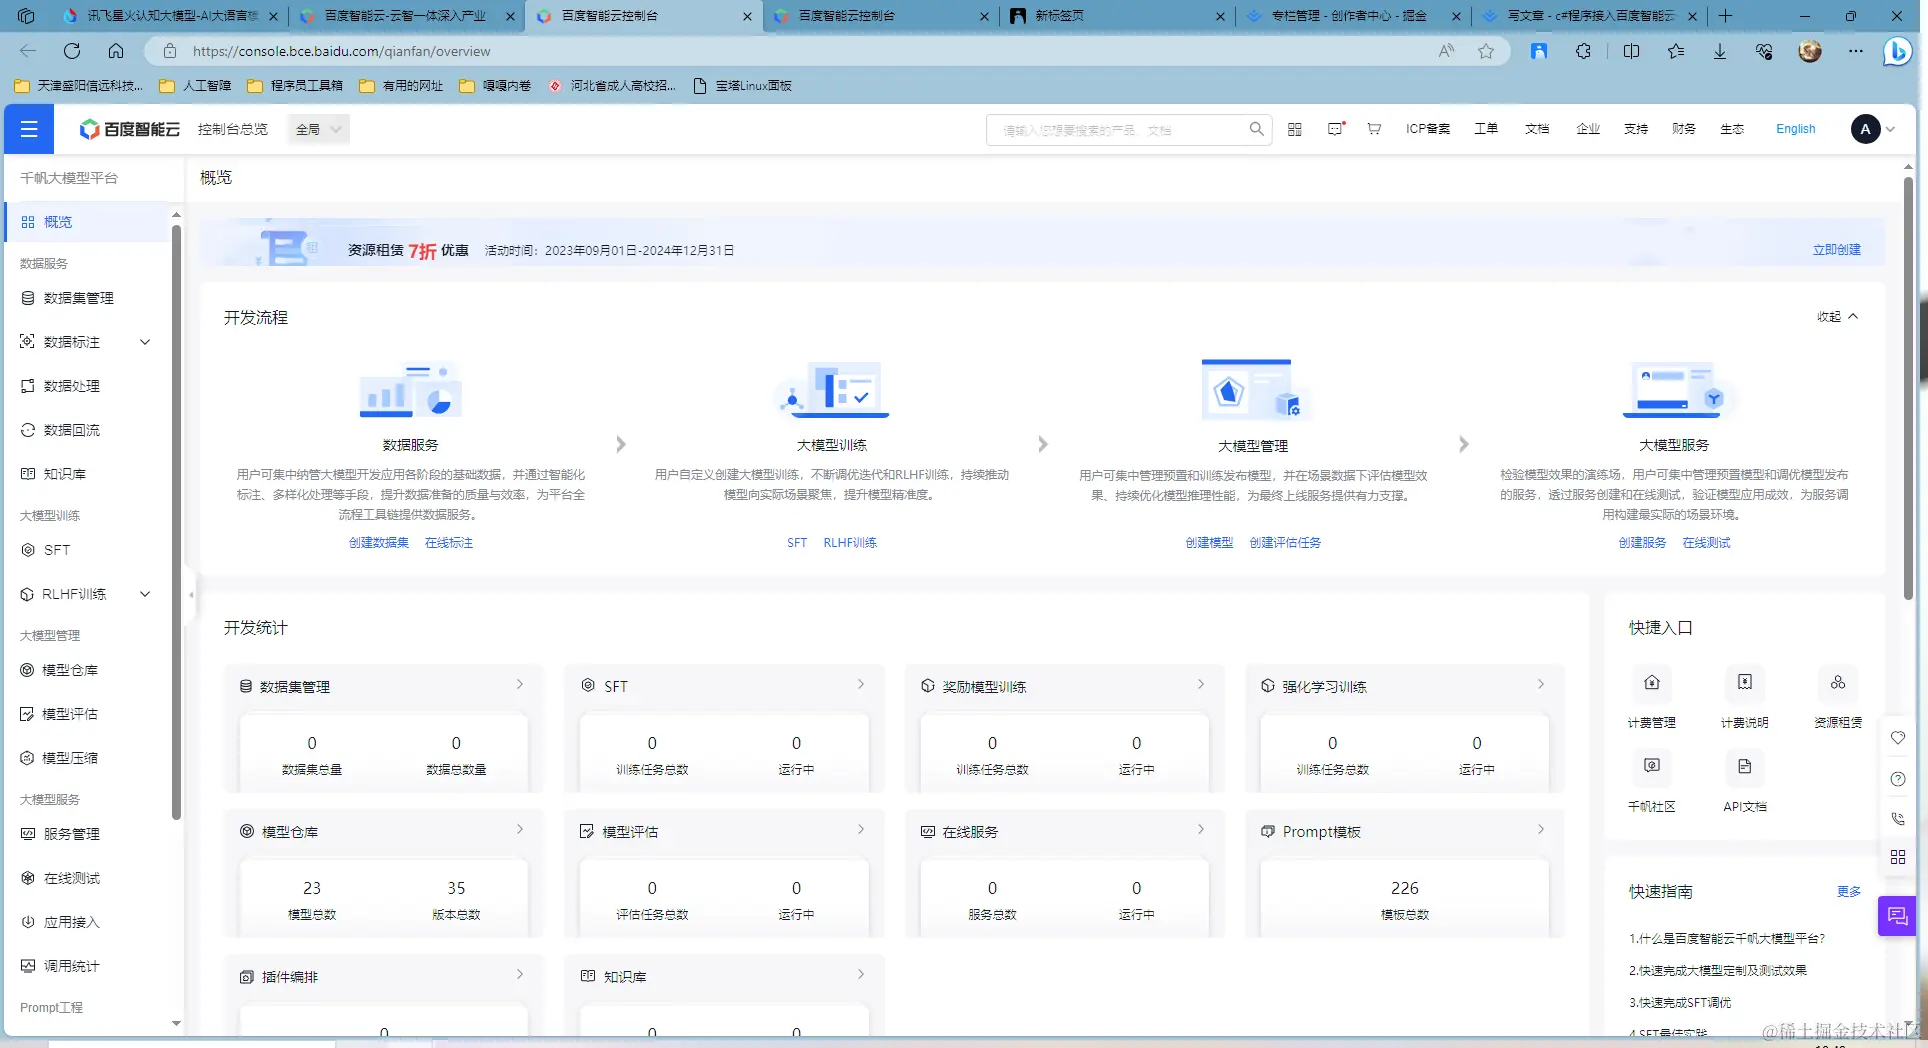Open the shopping cart icon
This screenshot has height=1048, width=1928.
[1374, 129]
